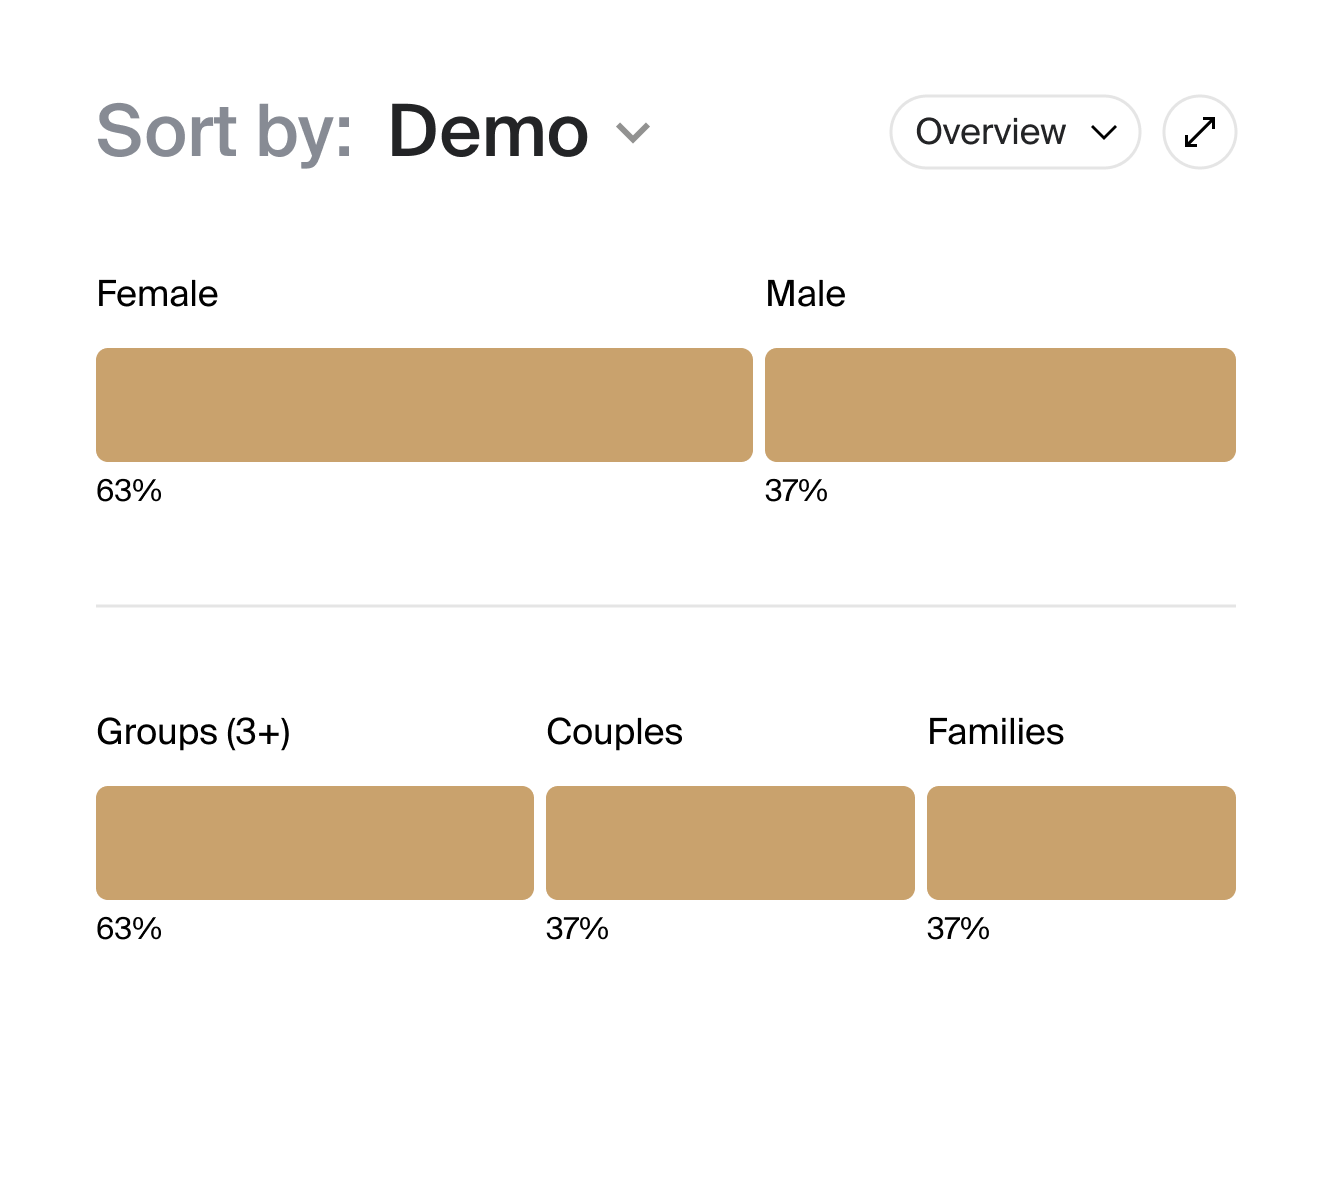Select the Male demographic bar
The image size is (1332, 1188).
click(x=1001, y=404)
